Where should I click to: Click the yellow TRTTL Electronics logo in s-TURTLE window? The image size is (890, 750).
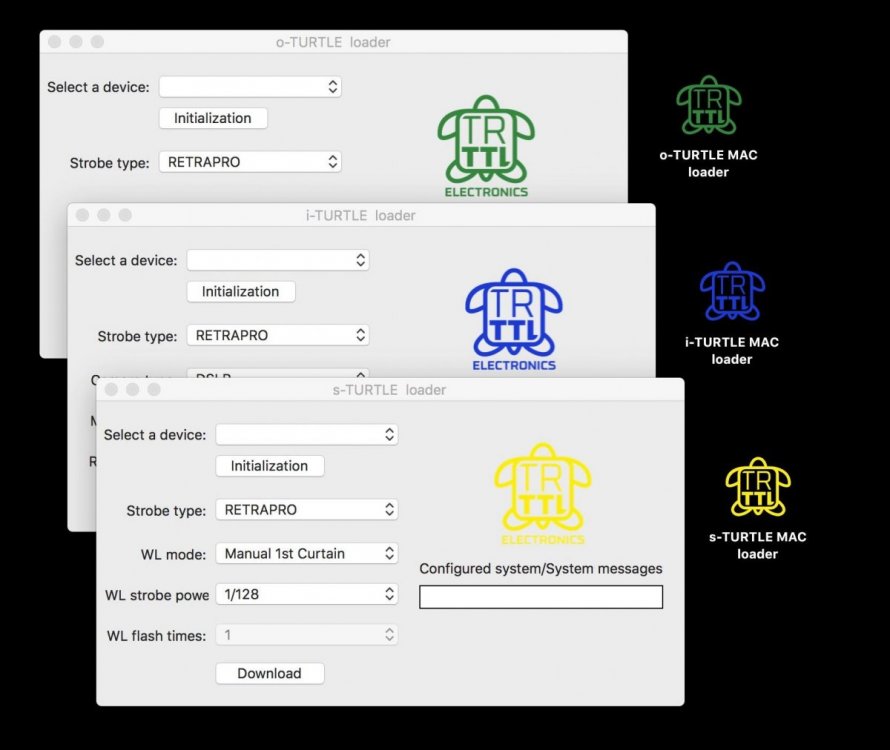click(543, 494)
